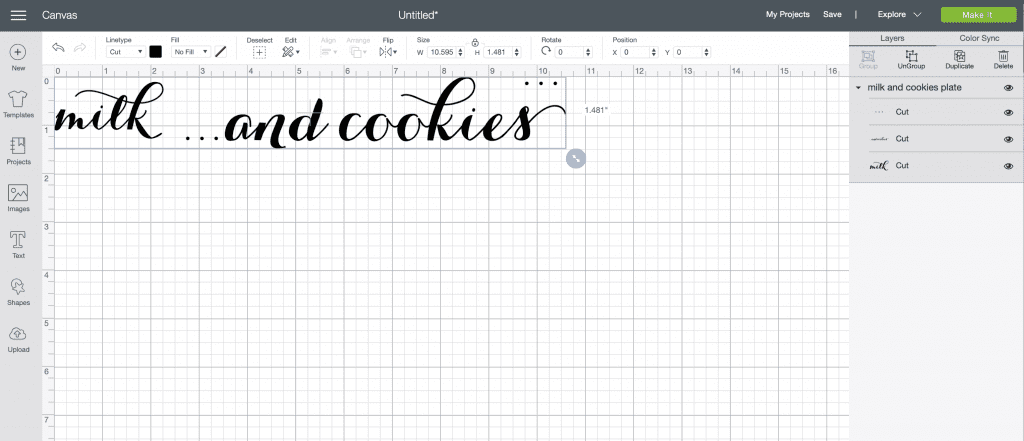Save the project
The image size is (1024, 441).
click(832, 14)
